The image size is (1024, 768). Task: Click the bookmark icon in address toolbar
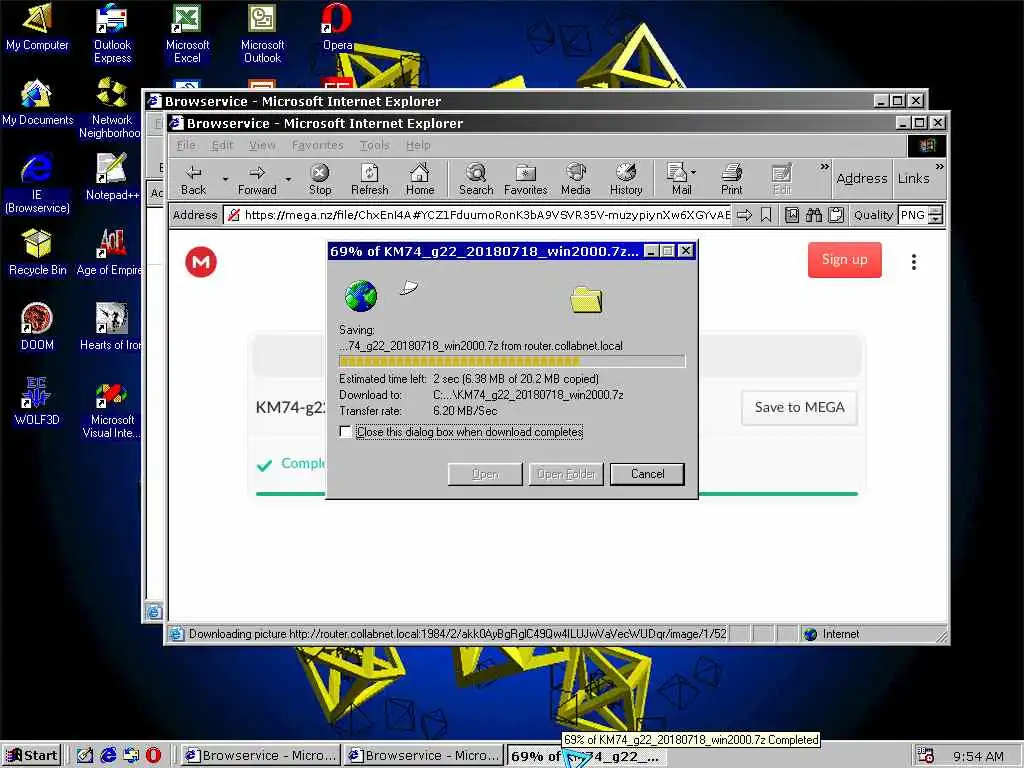pos(766,215)
